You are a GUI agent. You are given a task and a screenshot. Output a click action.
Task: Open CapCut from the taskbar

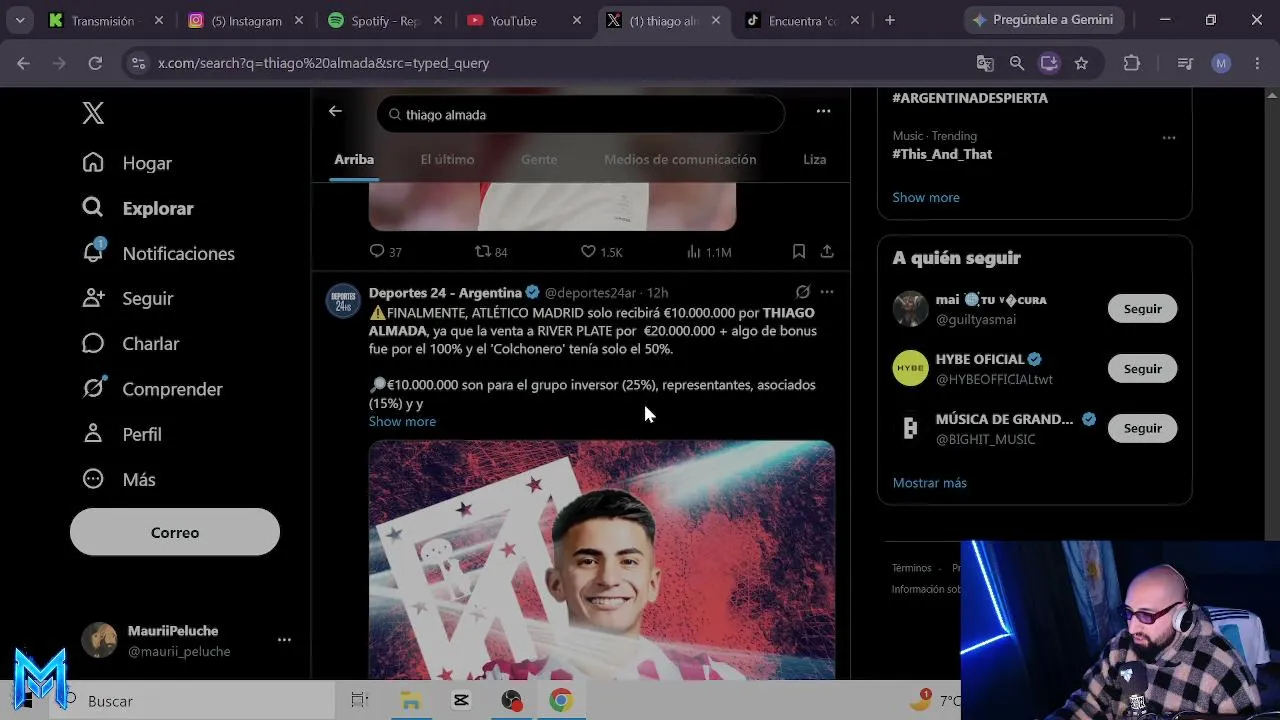tap(461, 701)
